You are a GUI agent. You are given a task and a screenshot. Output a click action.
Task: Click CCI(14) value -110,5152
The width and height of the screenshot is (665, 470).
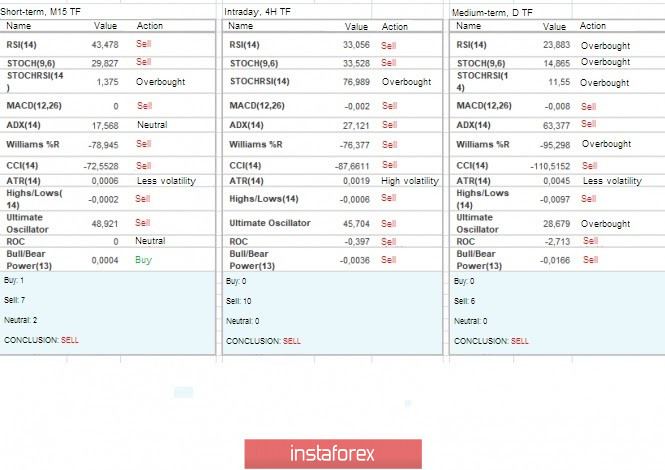550,166
